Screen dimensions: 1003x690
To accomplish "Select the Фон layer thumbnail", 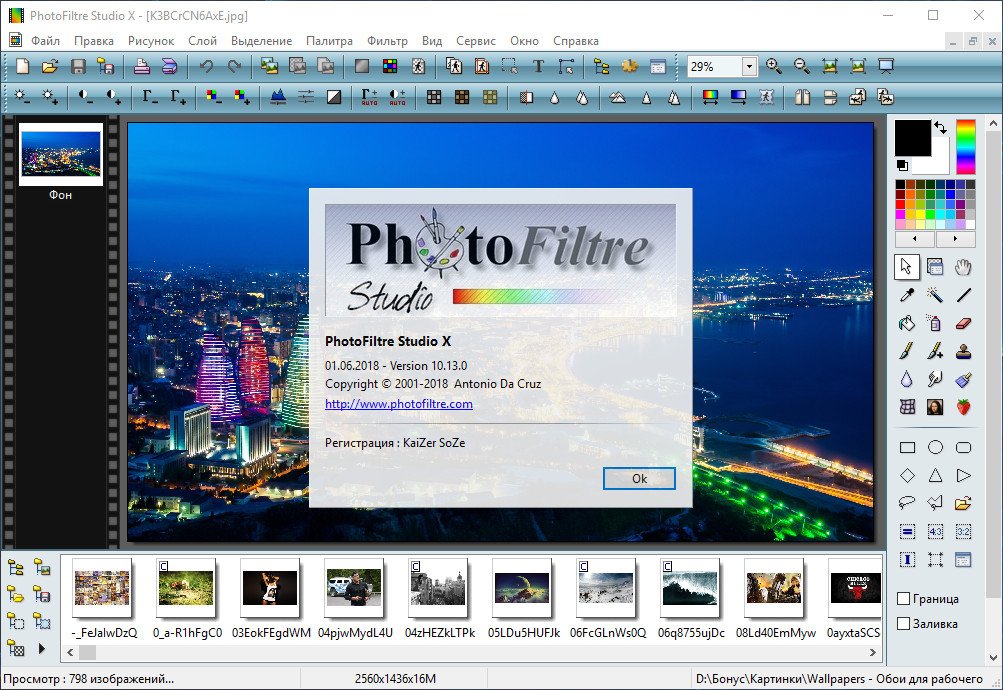I will (x=61, y=154).
